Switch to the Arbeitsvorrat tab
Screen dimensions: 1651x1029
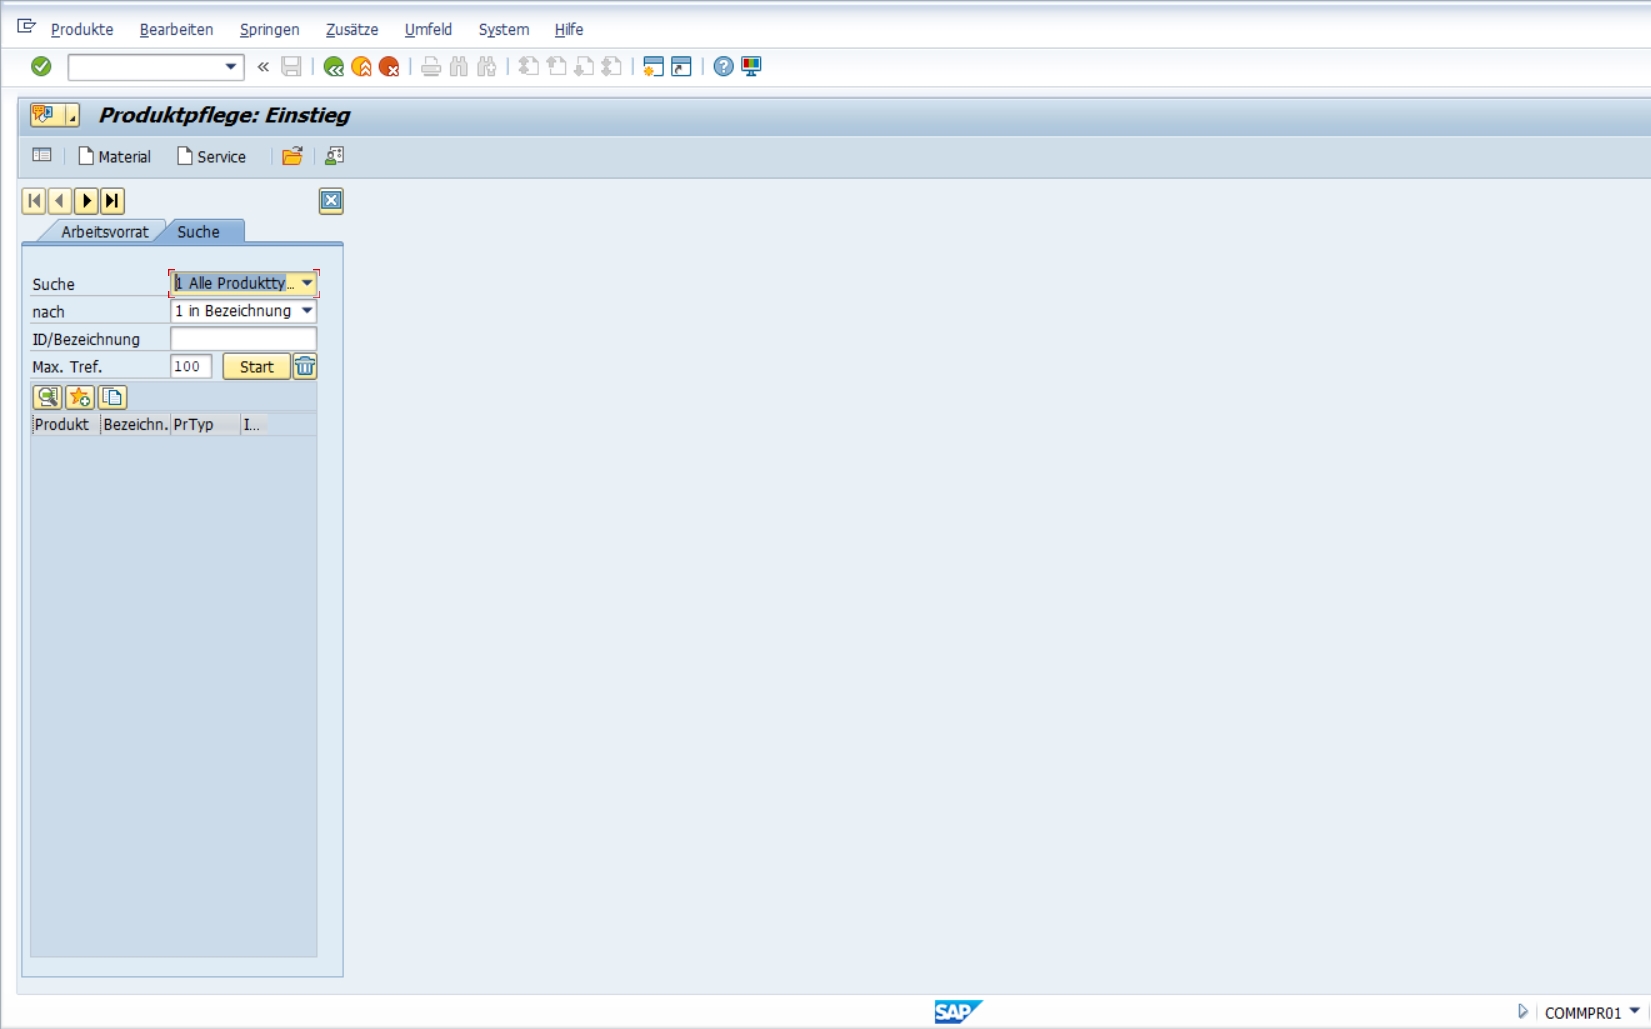pos(104,231)
